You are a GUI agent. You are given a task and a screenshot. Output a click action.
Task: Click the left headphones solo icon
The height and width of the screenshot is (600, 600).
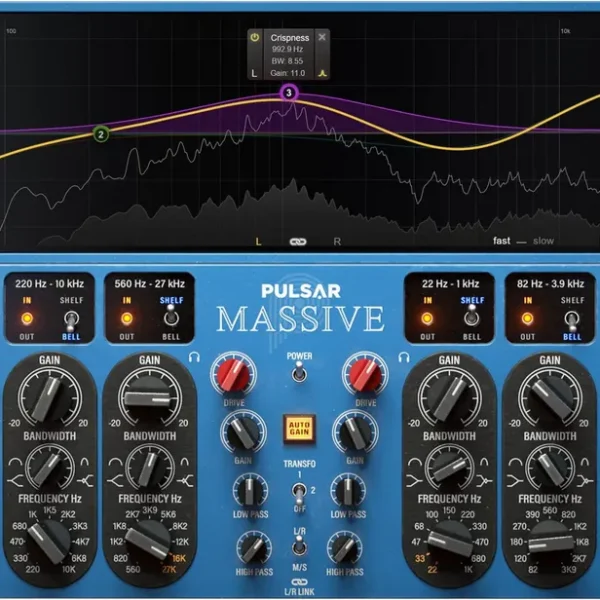194,357
